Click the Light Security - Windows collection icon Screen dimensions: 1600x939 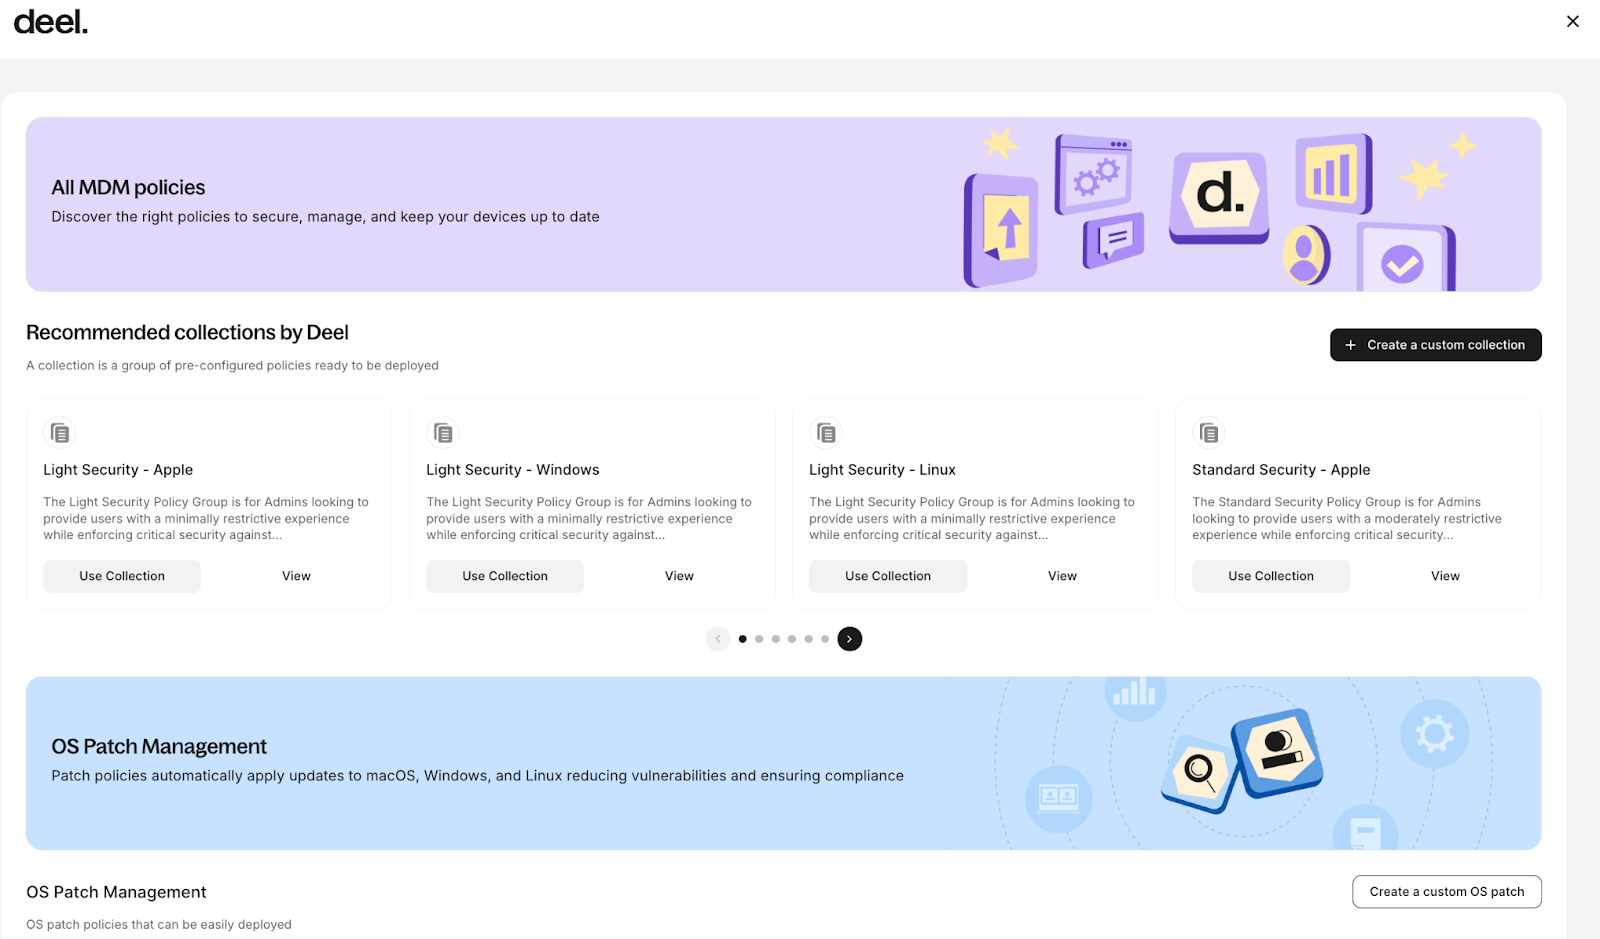point(443,433)
